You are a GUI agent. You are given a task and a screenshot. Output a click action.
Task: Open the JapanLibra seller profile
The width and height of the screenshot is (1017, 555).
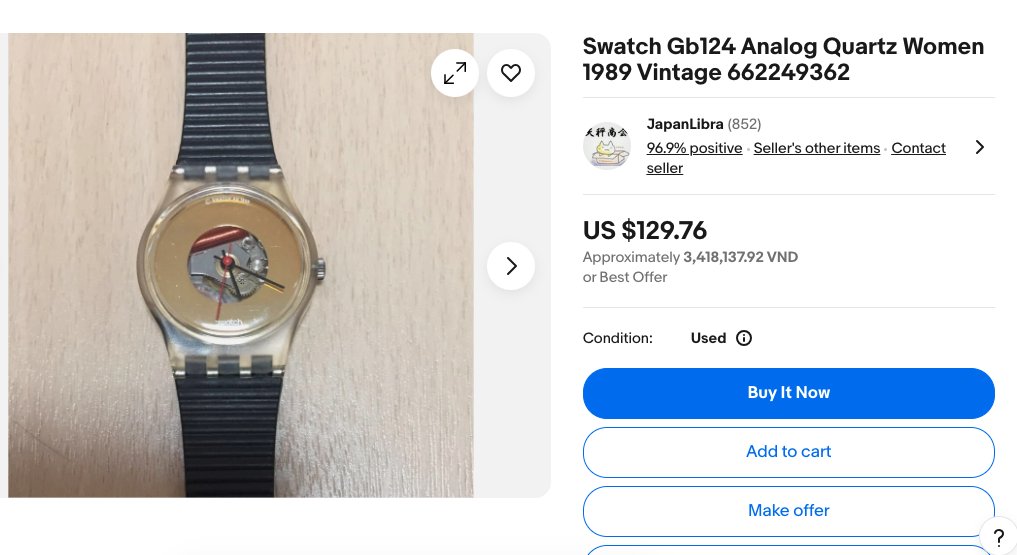point(685,124)
